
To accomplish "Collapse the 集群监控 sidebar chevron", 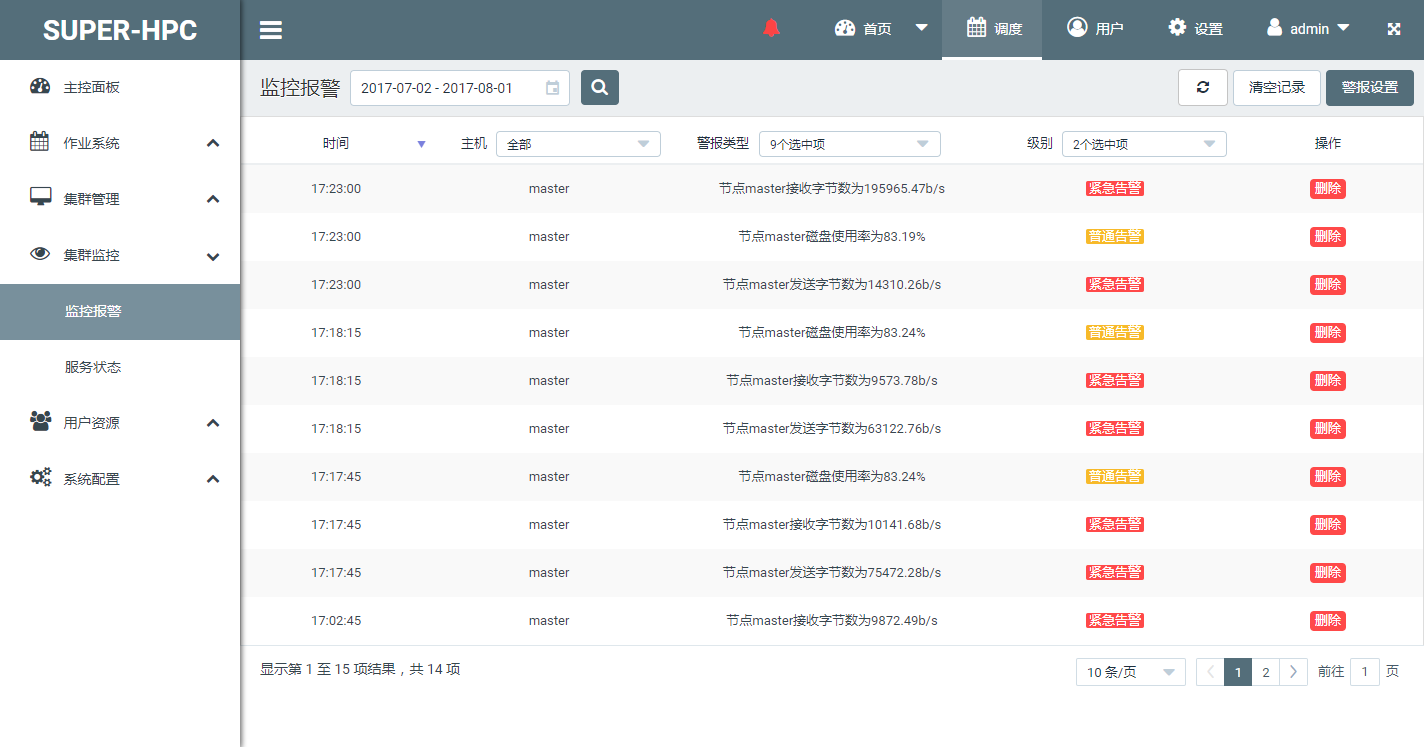I will pos(213,256).
